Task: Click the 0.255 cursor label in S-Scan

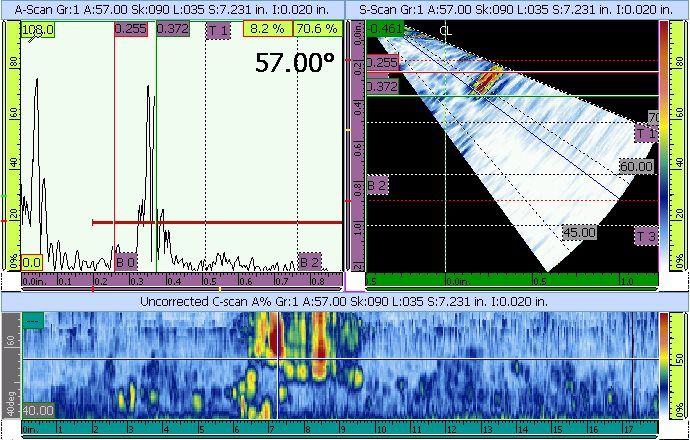Action: (383, 62)
